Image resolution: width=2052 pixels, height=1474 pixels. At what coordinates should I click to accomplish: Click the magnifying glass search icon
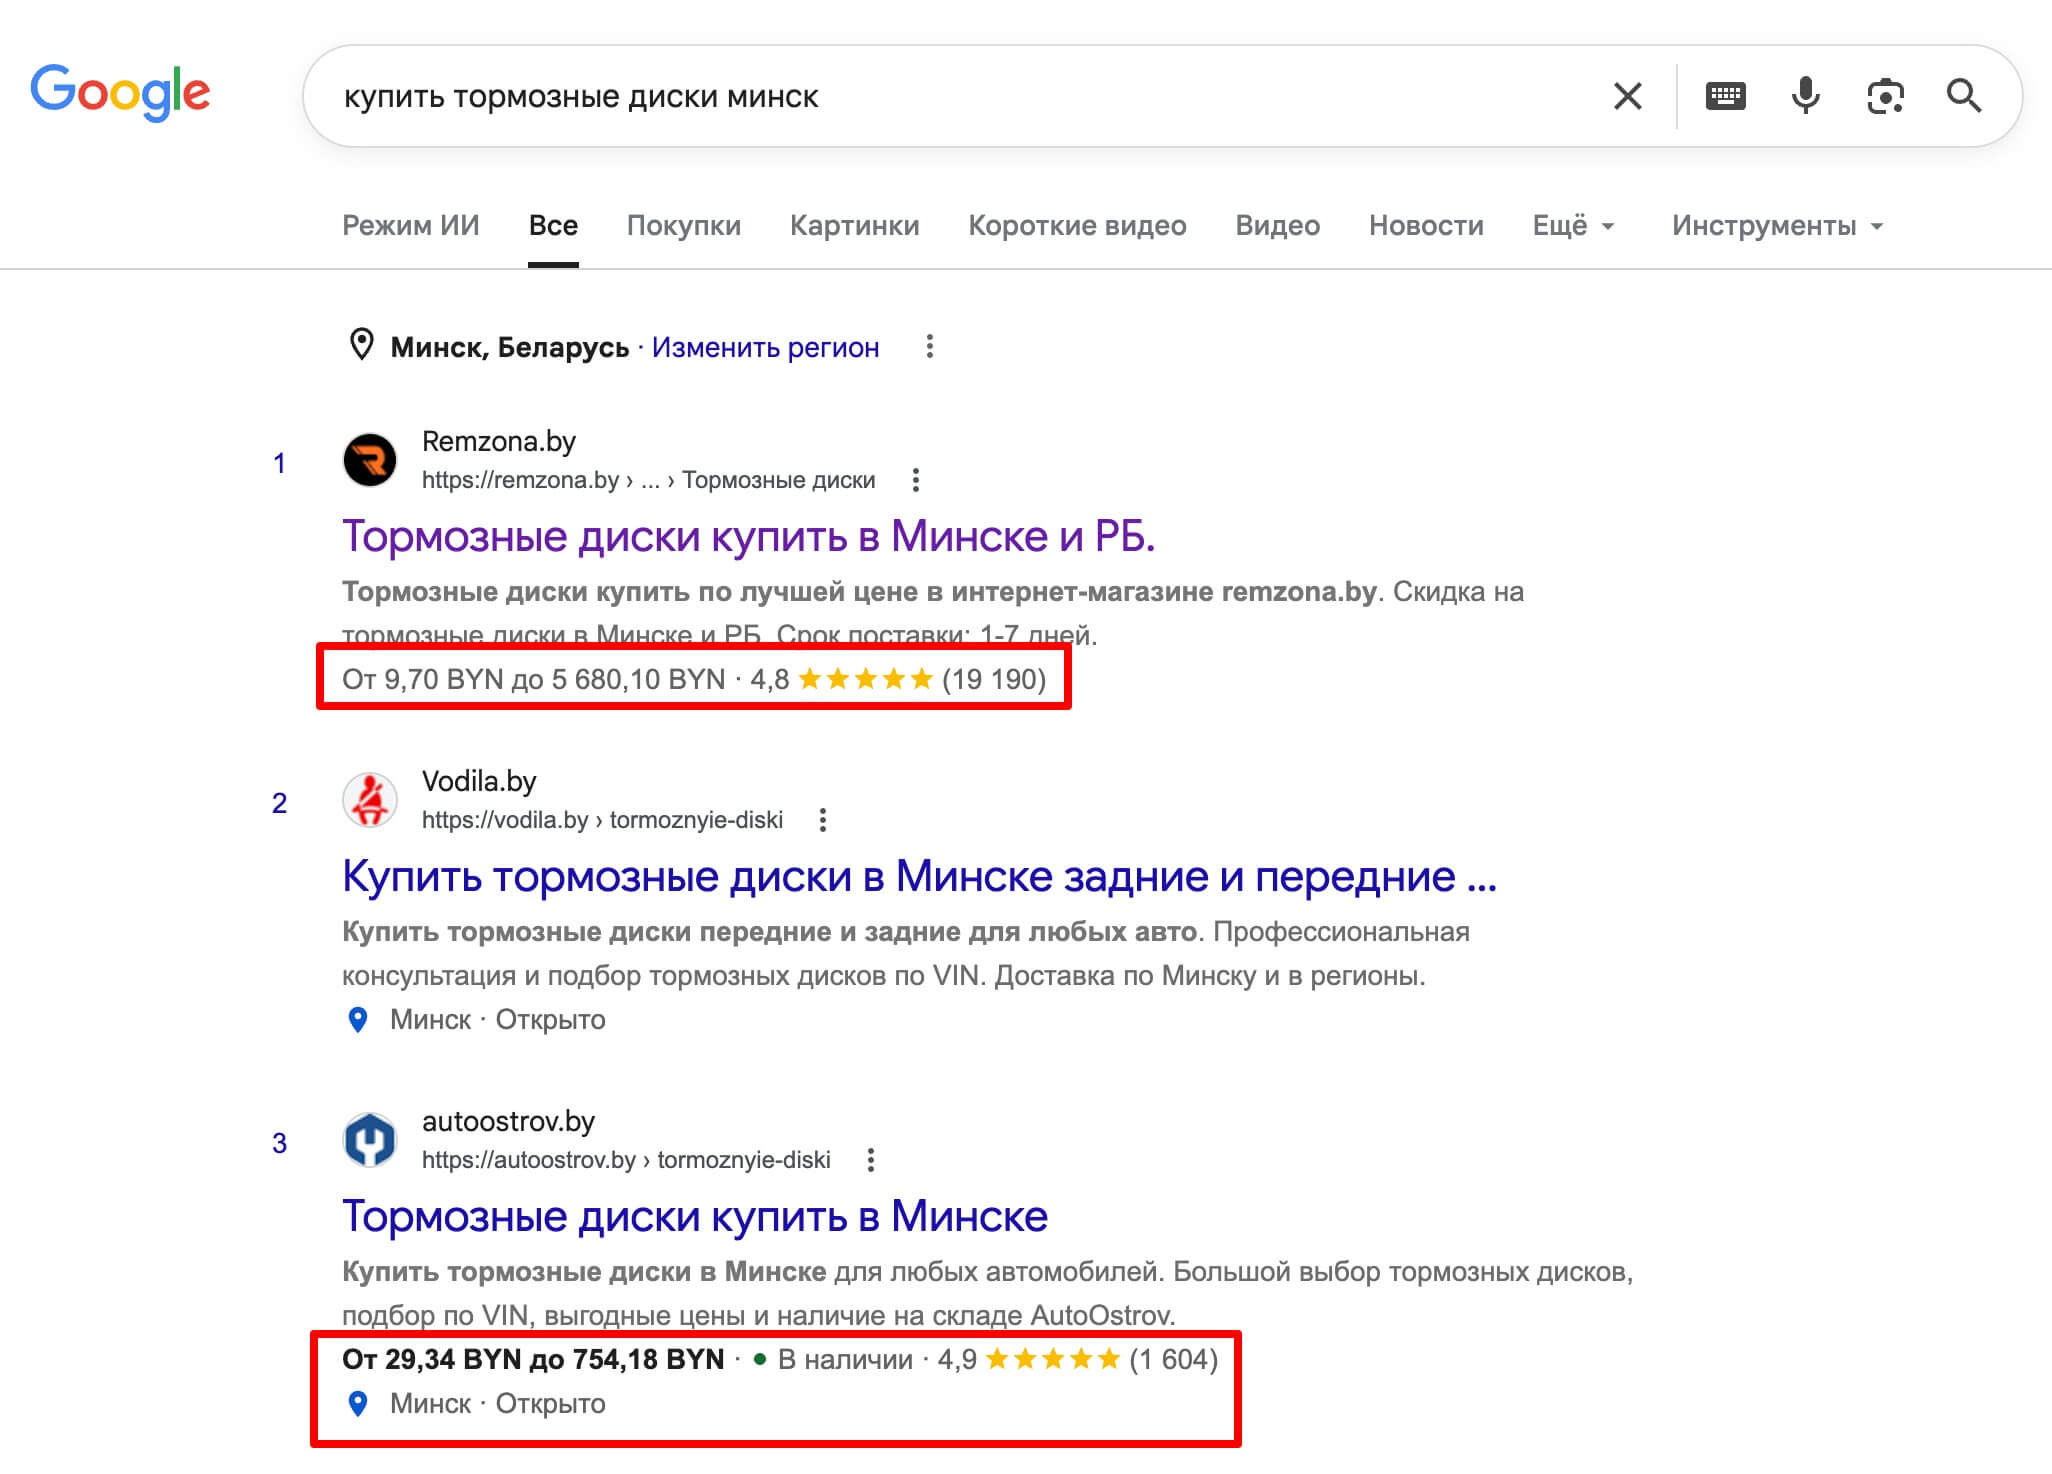[x=1964, y=96]
